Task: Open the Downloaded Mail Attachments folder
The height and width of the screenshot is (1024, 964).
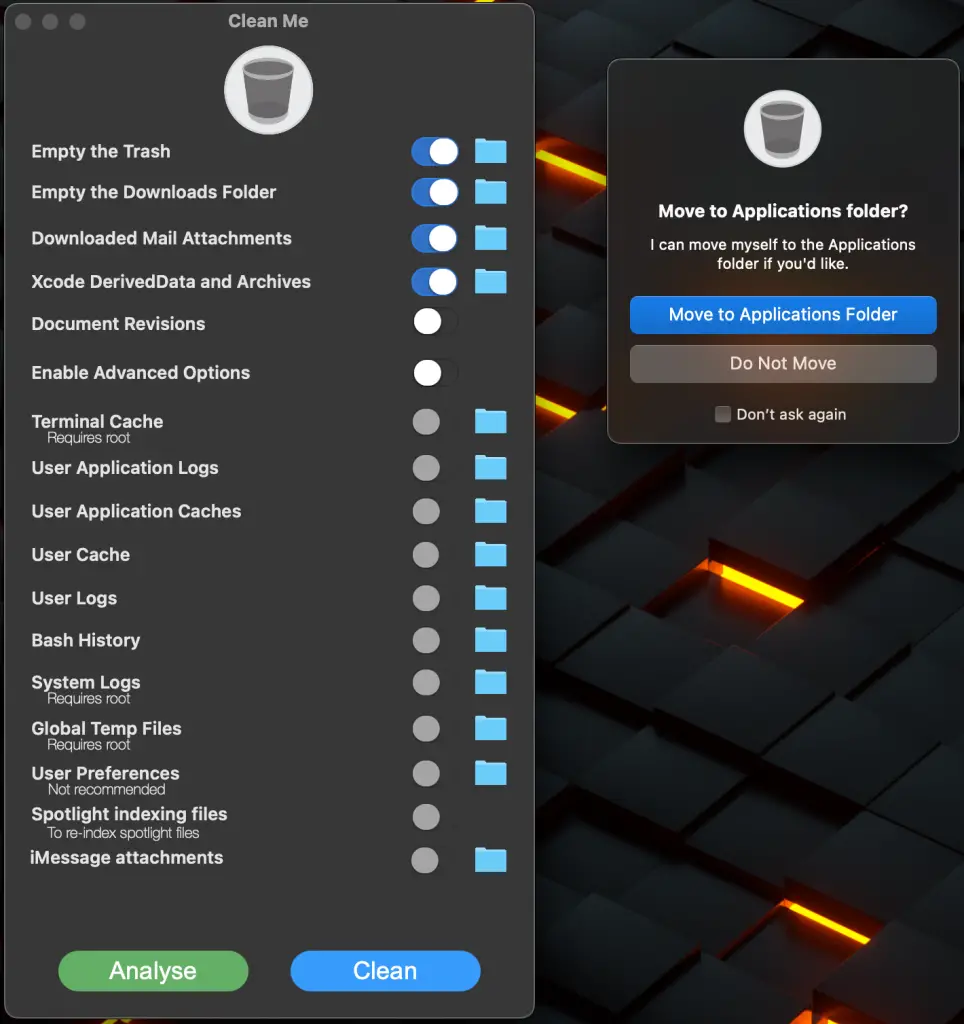Action: 490,238
